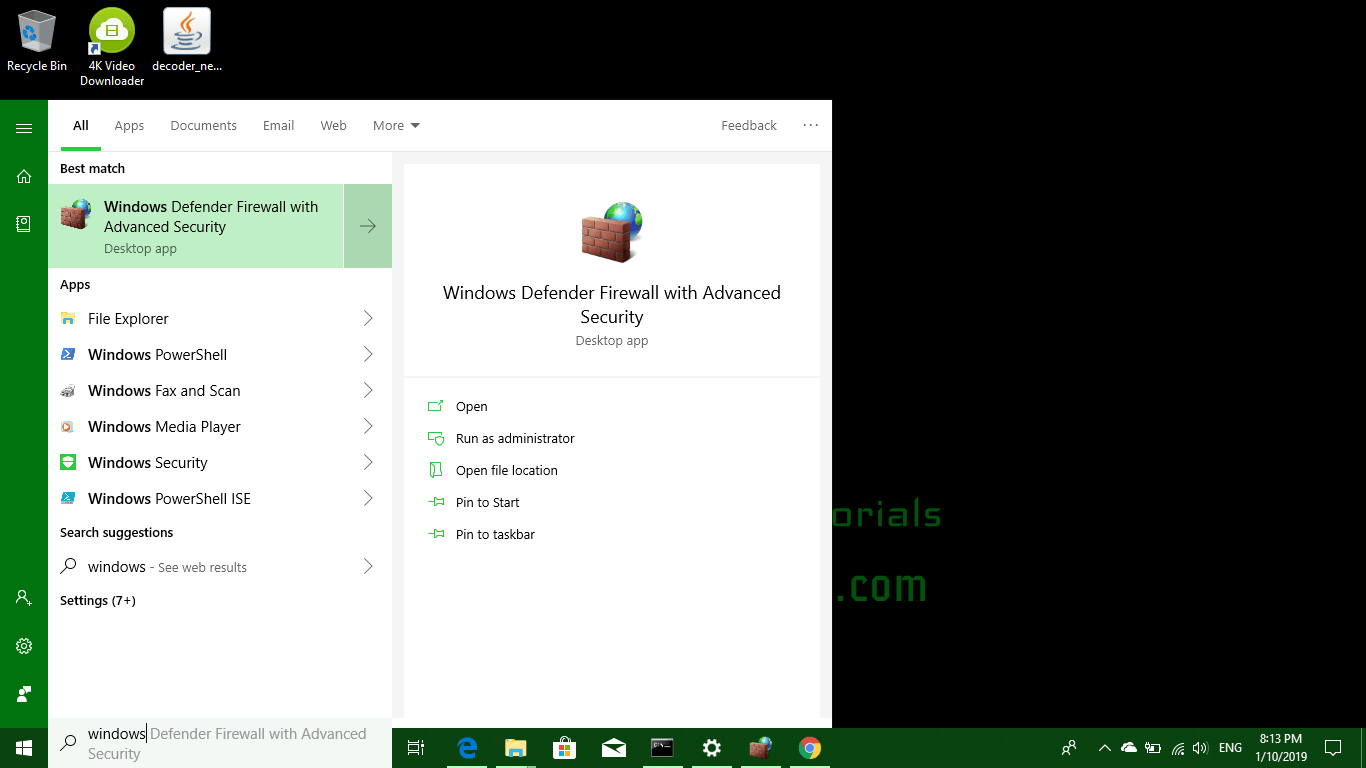Click the Feedback link in the search header
The height and width of the screenshot is (768, 1366).
[x=749, y=126]
